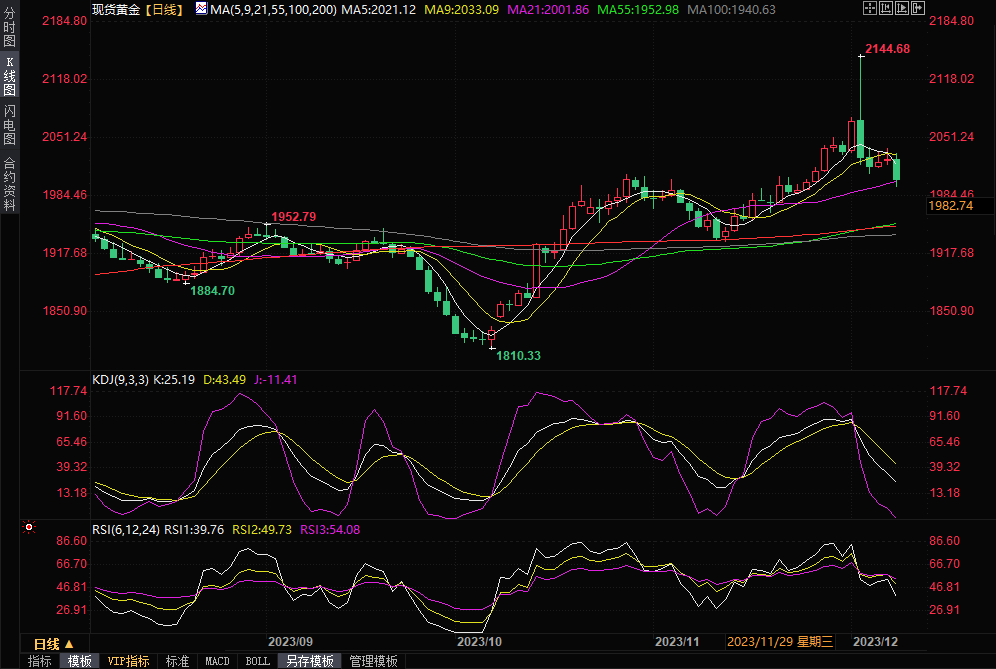Open 管理模板 template manager
996x669 pixels.
pos(373,661)
